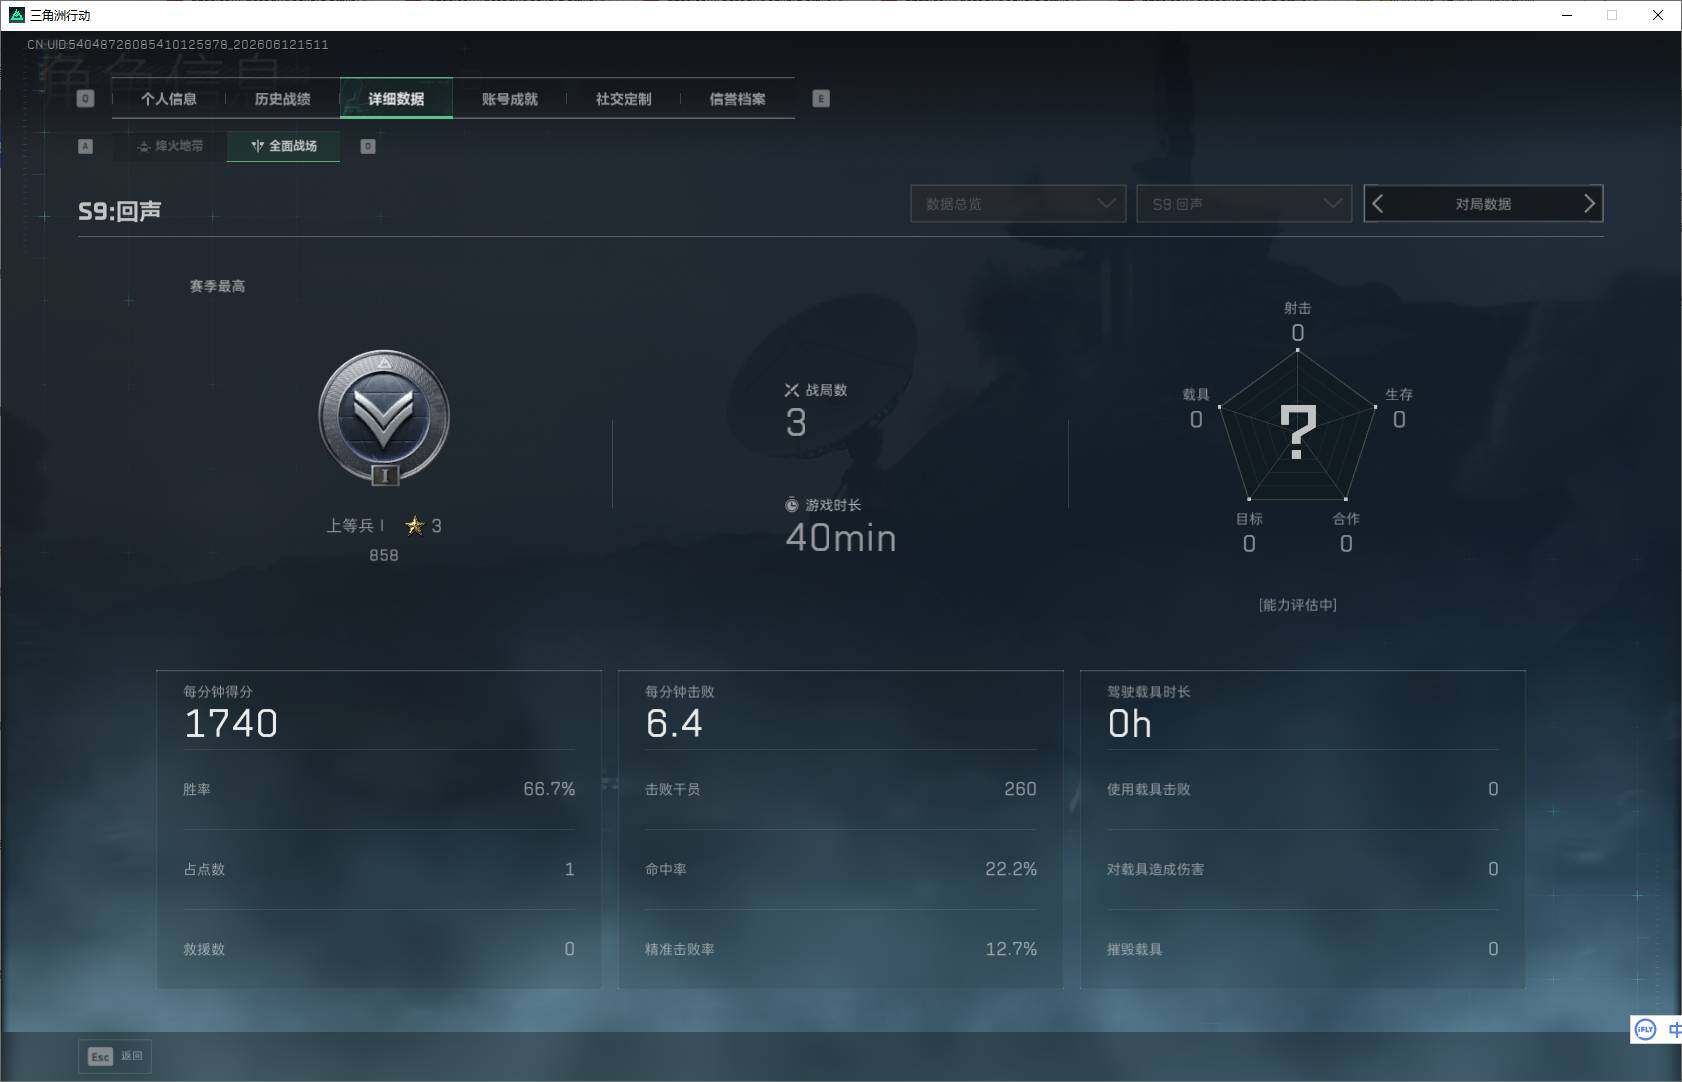
Task: Click the 三角洲行动 app icon in title bar
Action: (x=16, y=15)
